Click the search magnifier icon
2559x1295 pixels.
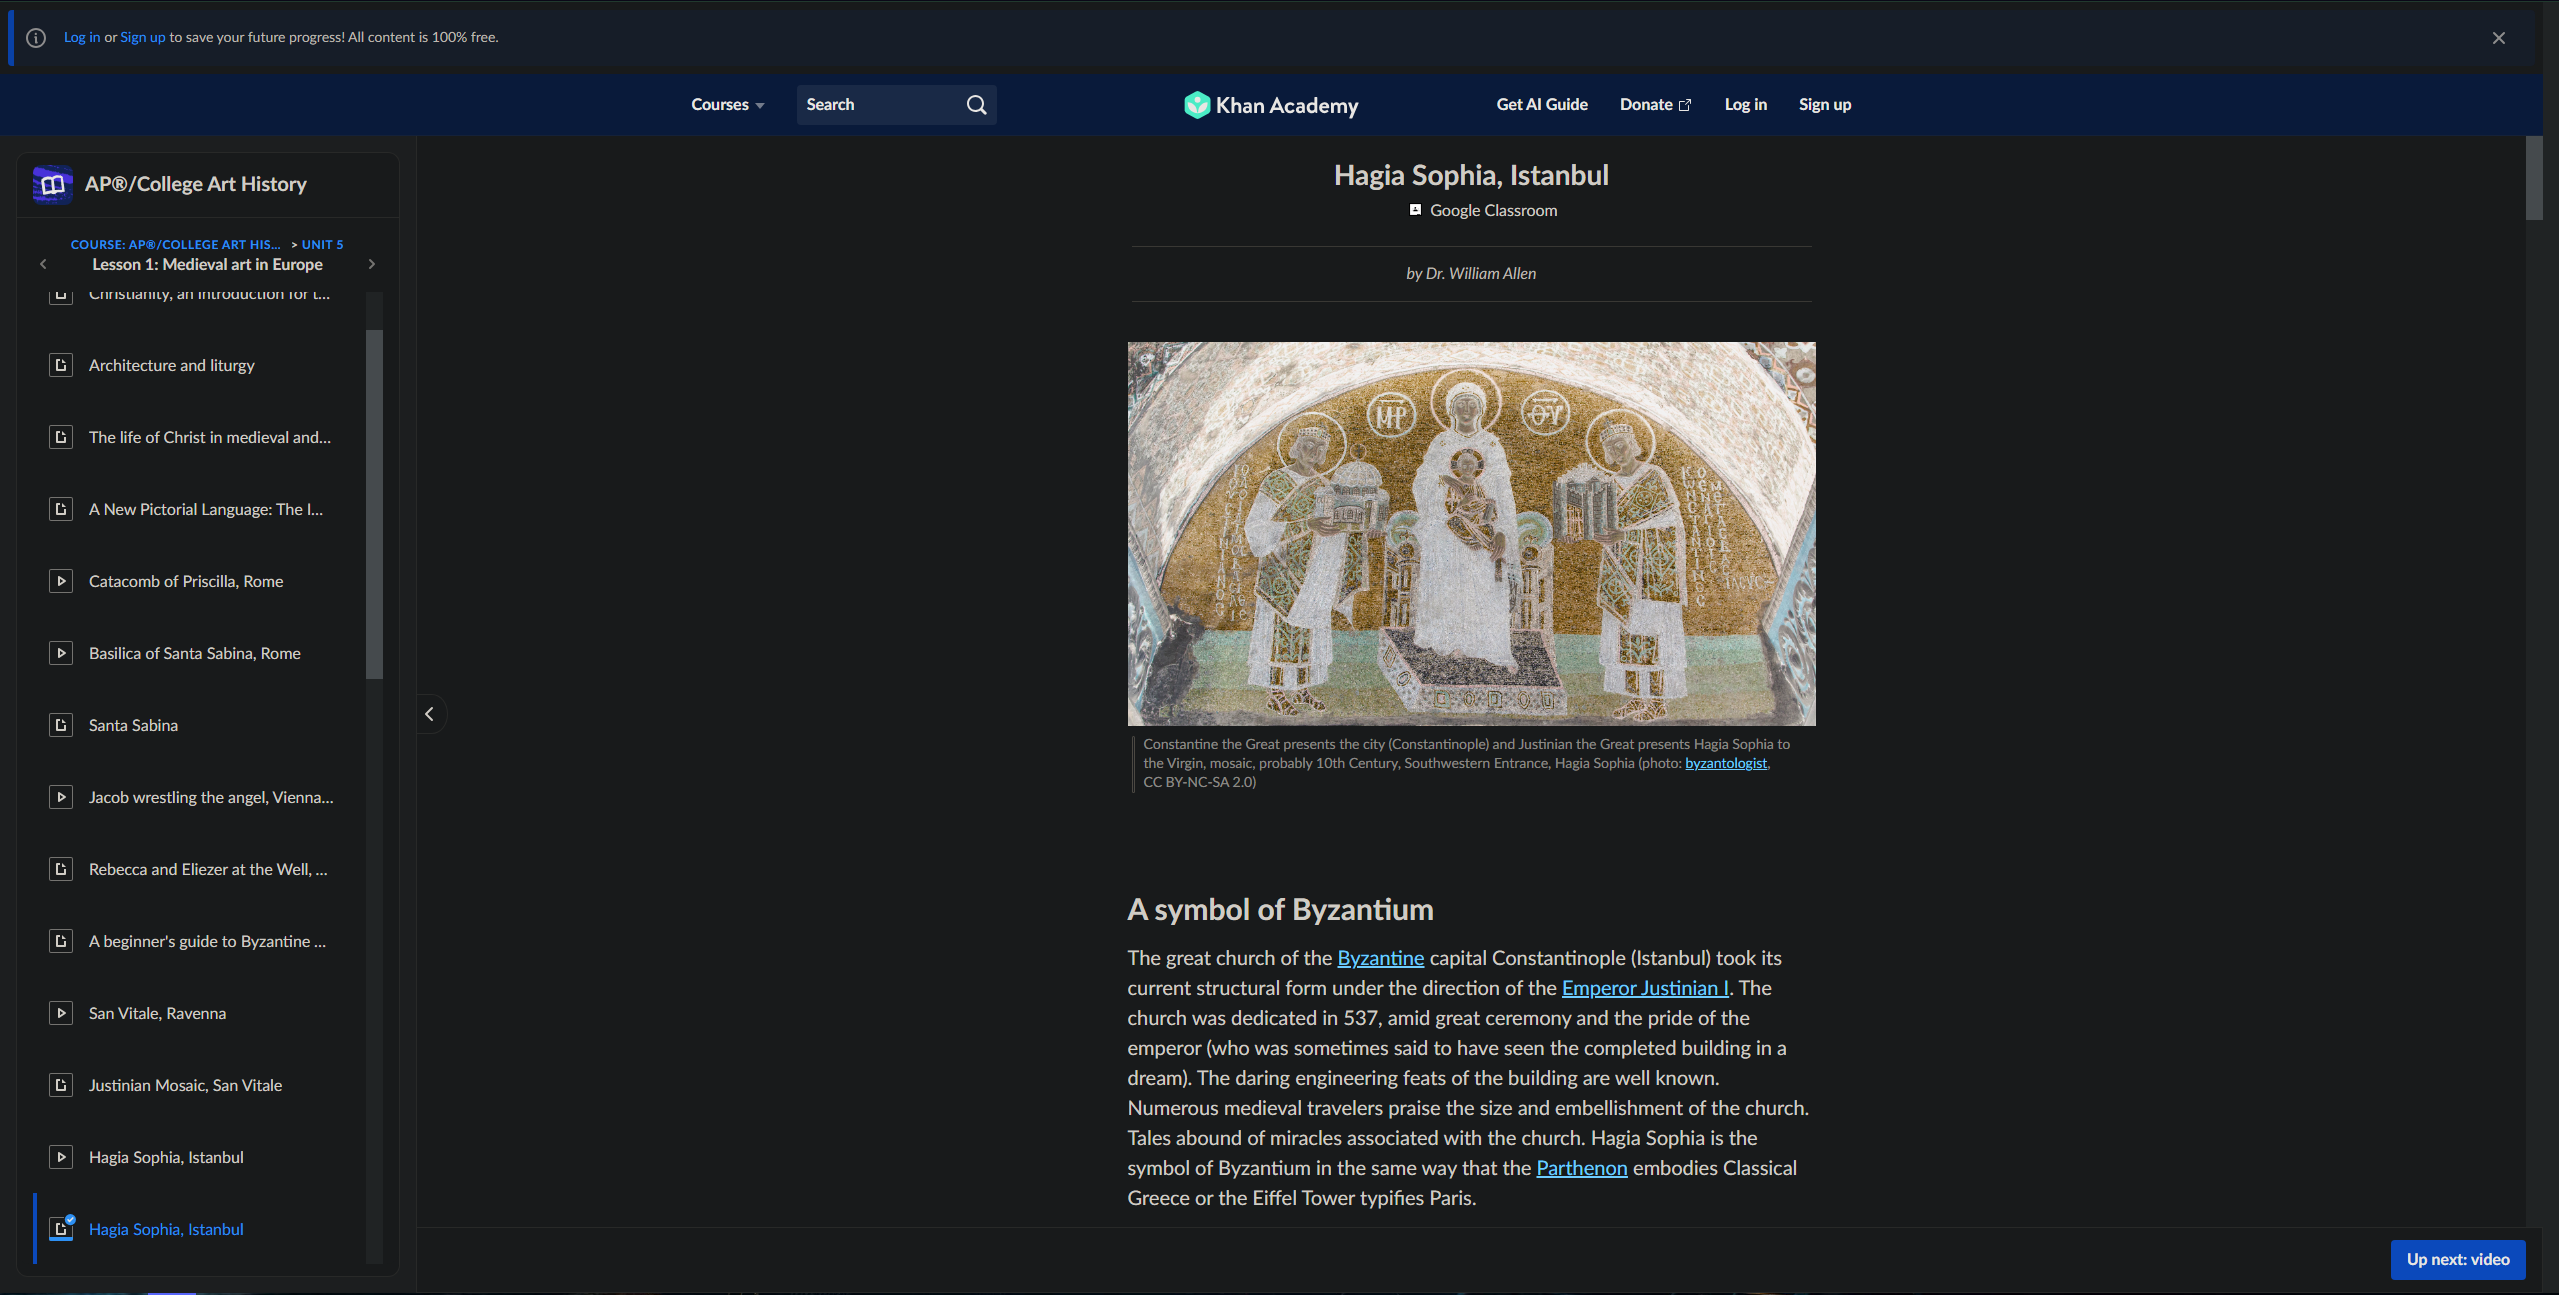click(x=975, y=104)
